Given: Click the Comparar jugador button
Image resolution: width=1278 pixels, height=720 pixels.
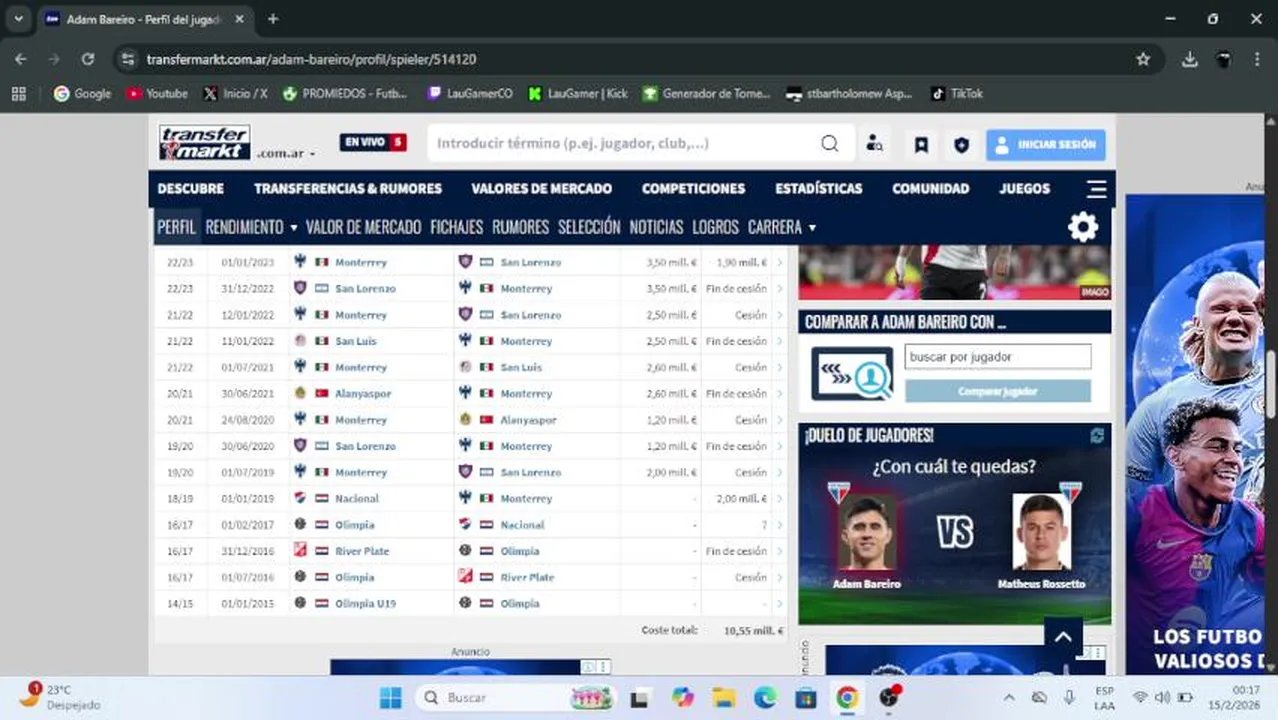Looking at the screenshot, I should tap(998, 391).
